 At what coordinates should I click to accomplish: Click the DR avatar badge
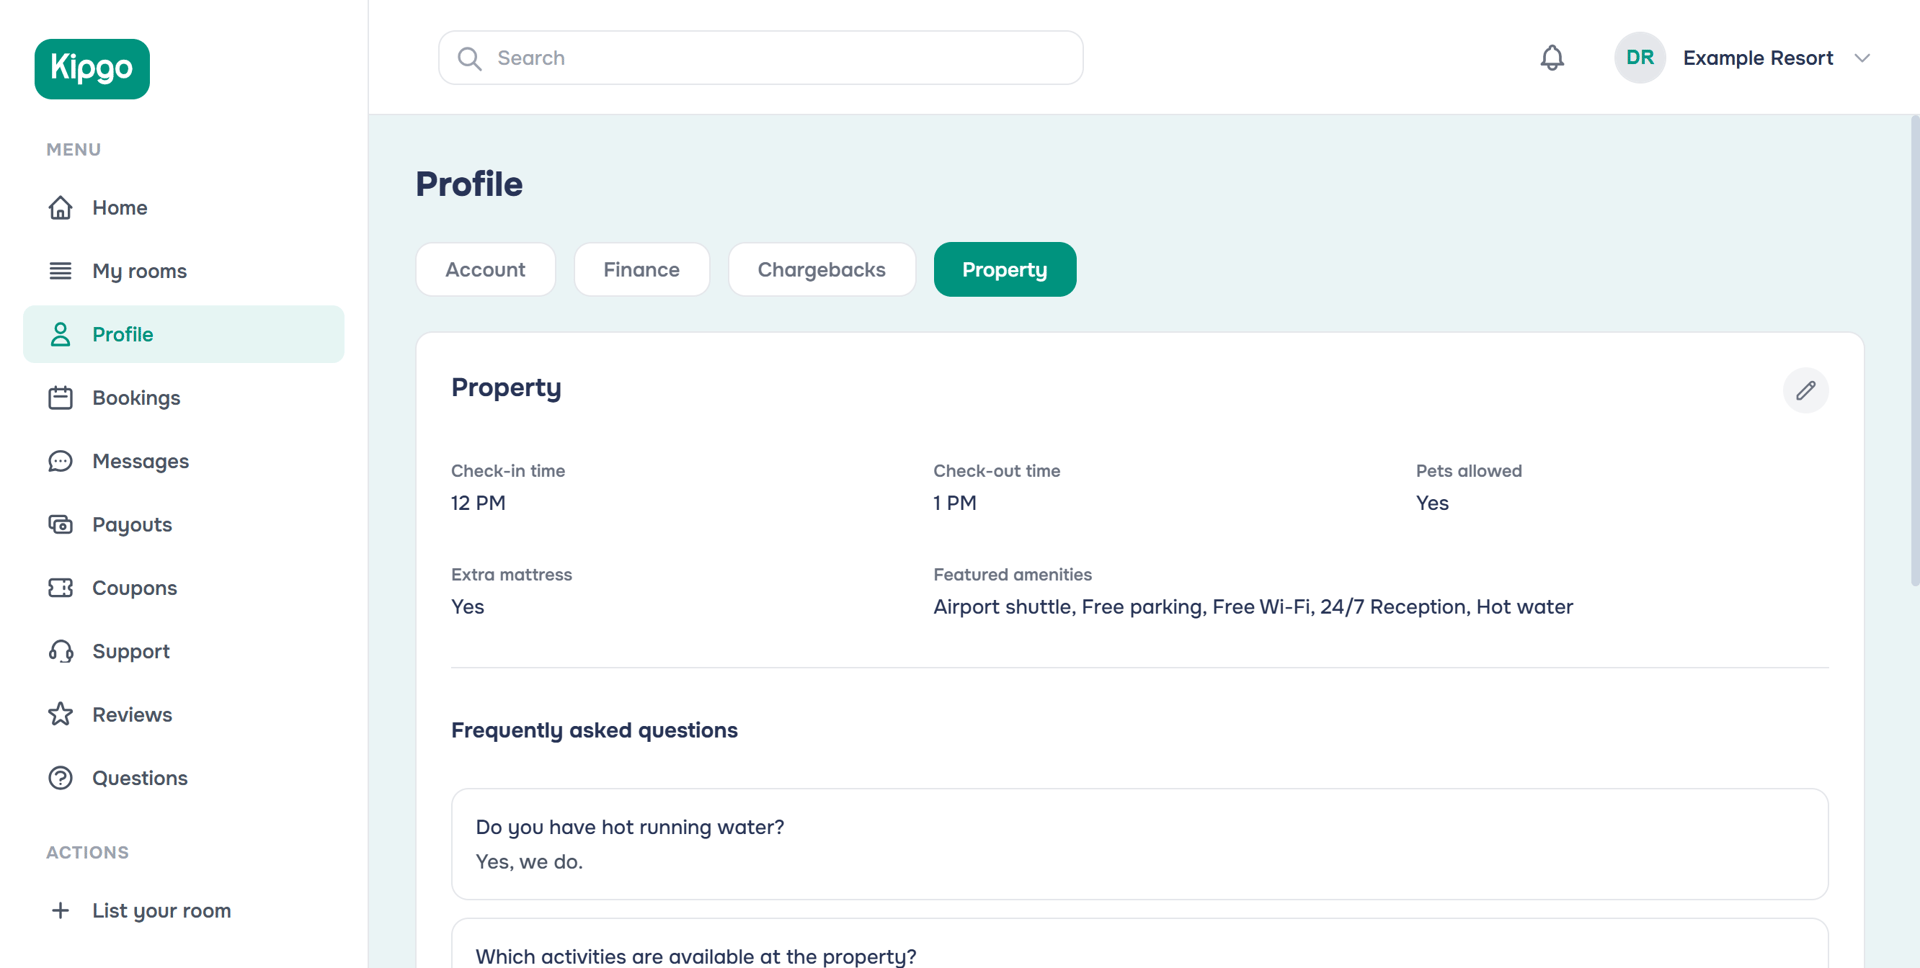(x=1639, y=58)
